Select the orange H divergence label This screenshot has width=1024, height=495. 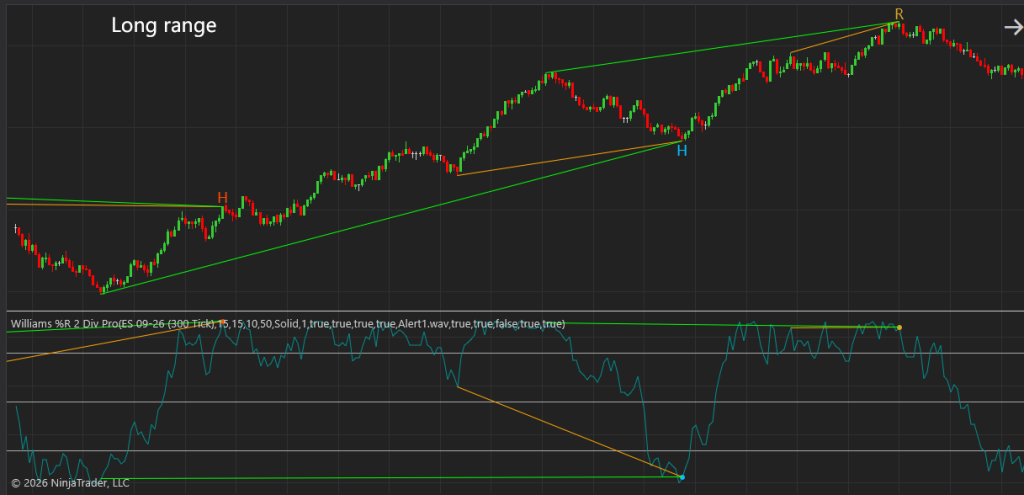223,198
